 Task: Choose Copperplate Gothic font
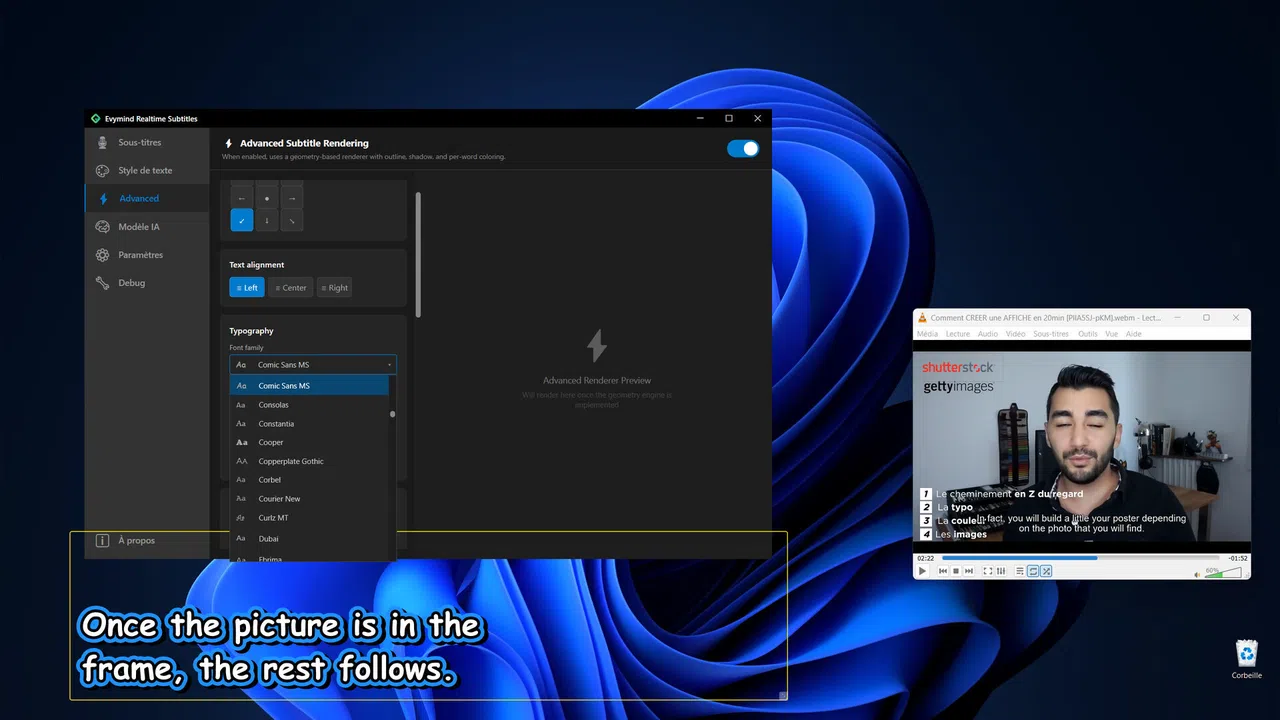[309, 461]
